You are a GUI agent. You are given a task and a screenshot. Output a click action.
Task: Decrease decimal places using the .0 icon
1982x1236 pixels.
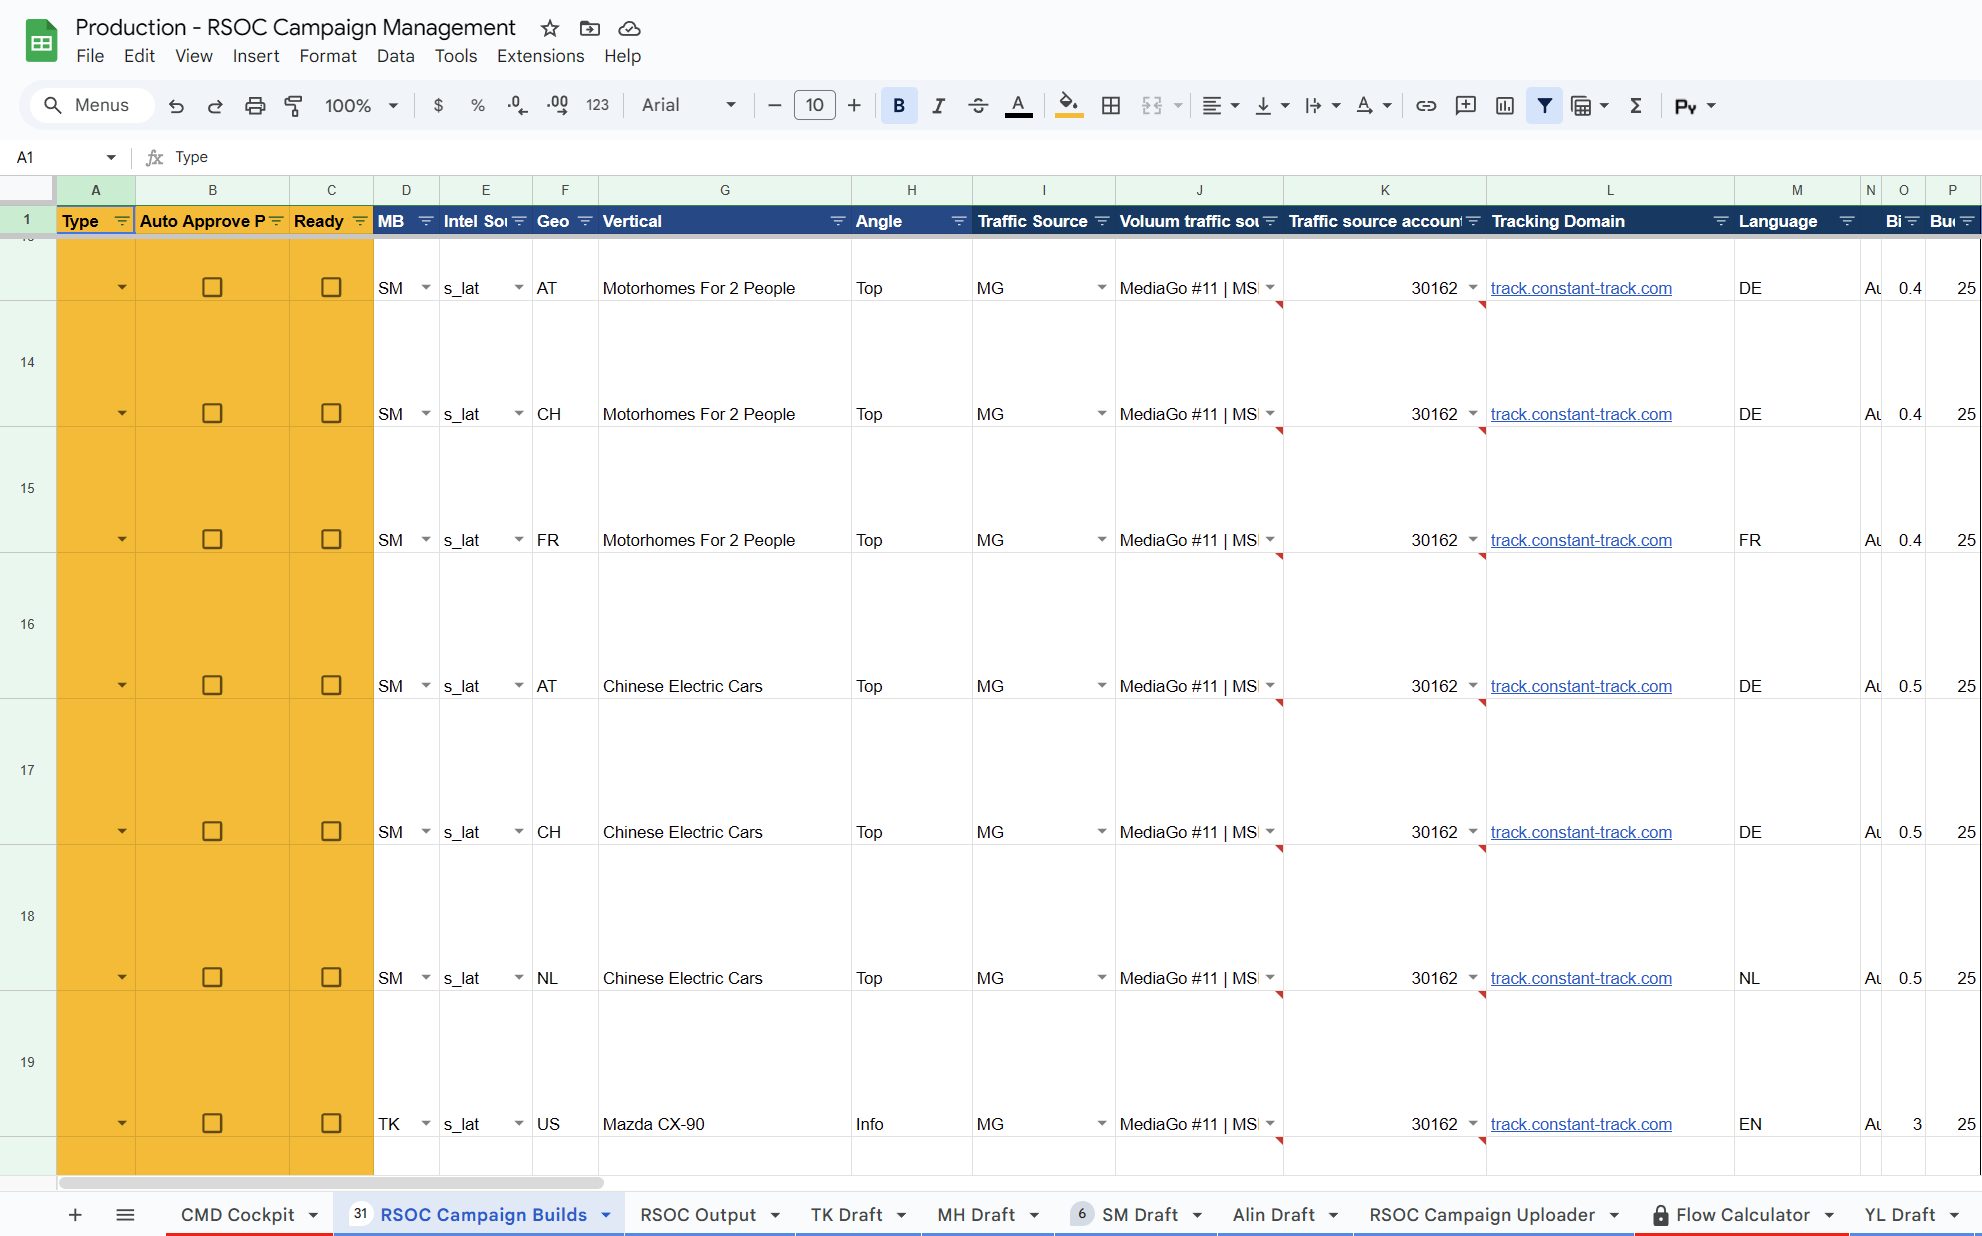(517, 105)
